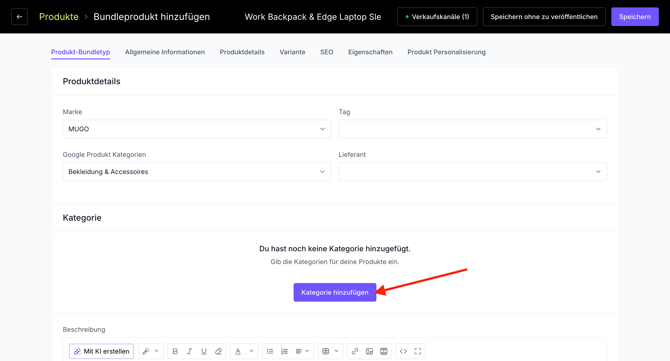Viewport: 670px width, 361px height.
Task: Insert a numbered list
Action: pyautogui.click(x=284, y=351)
